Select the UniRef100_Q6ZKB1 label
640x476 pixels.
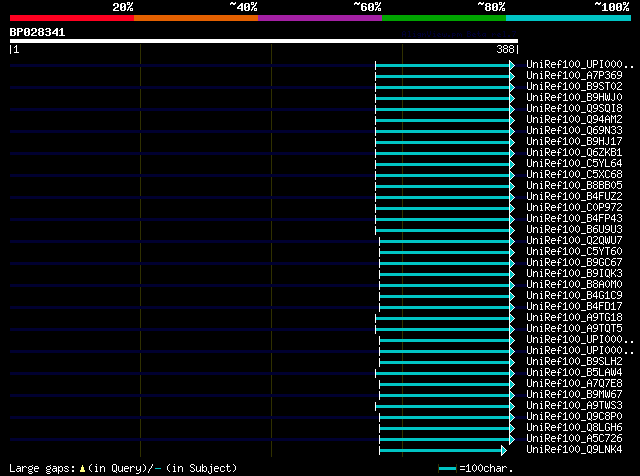click(x=574, y=152)
